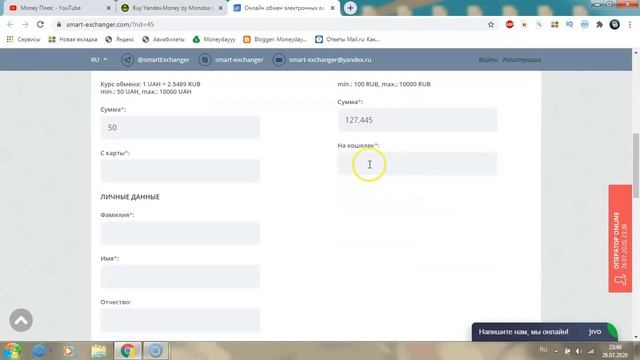Click the email icon next to smart-exchanger@yandex.ru
This screenshot has height=360, width=640.
tap(279, 60)
